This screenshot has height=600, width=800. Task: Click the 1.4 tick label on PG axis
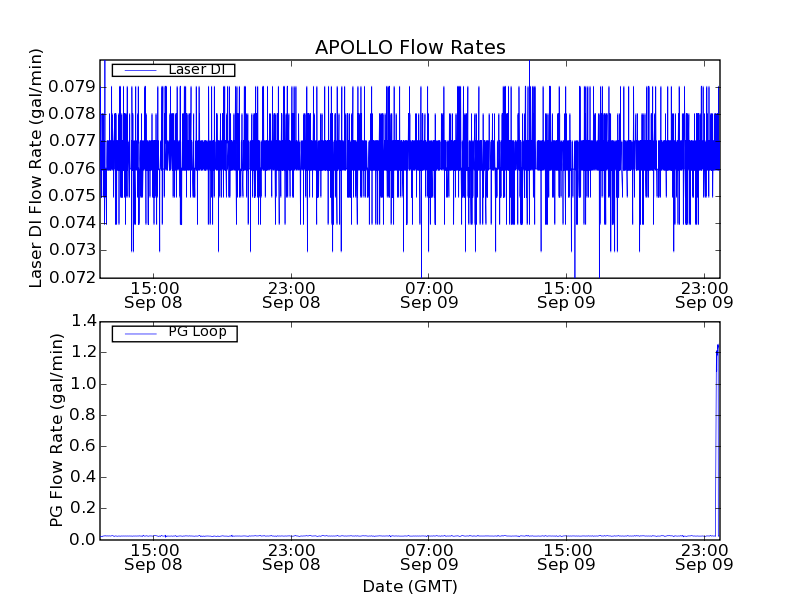coord(84,321)
